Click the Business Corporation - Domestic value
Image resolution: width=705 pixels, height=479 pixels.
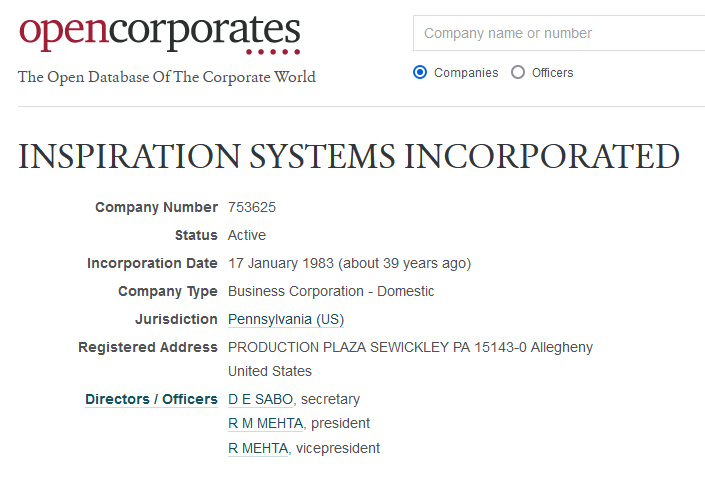pos(331,291)
